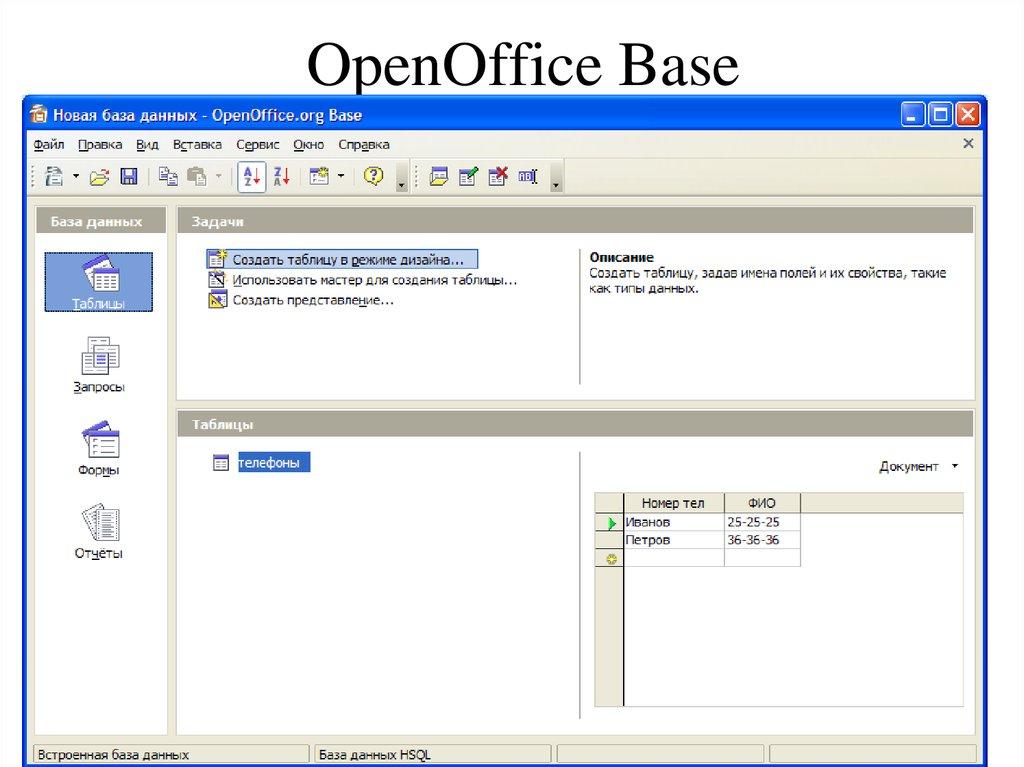Click the Sort Descending toolbar icon

click(x=281, y=176)
